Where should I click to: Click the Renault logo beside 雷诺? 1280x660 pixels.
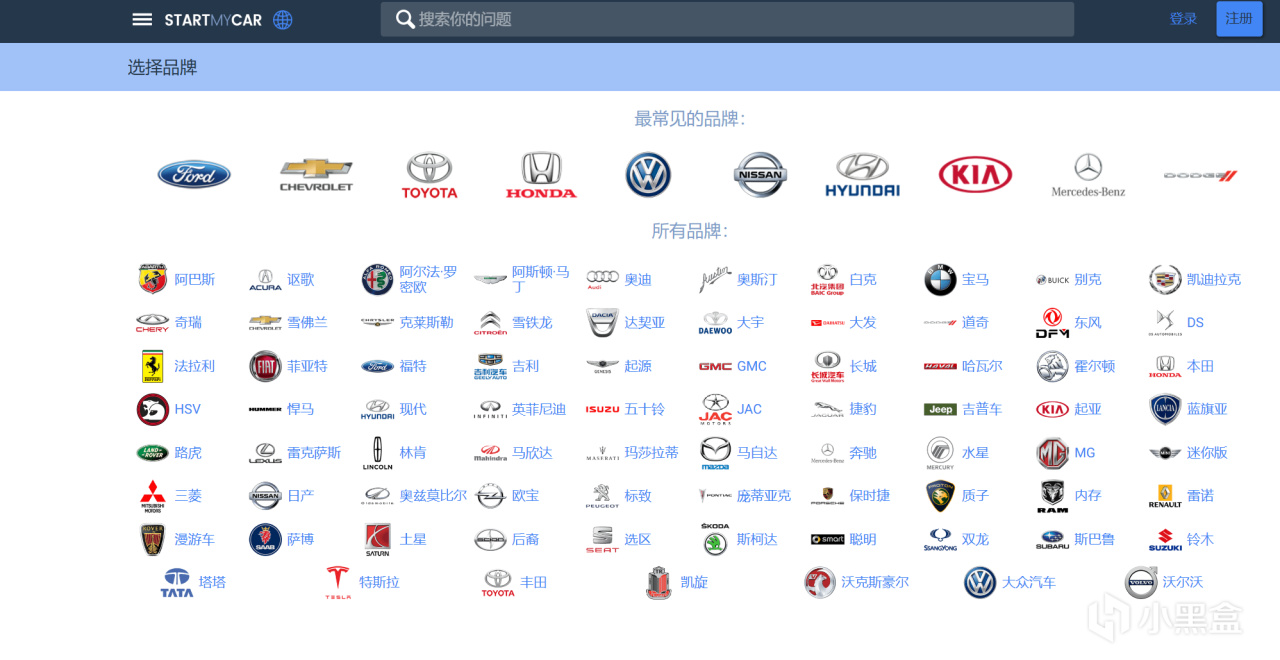1165,496
